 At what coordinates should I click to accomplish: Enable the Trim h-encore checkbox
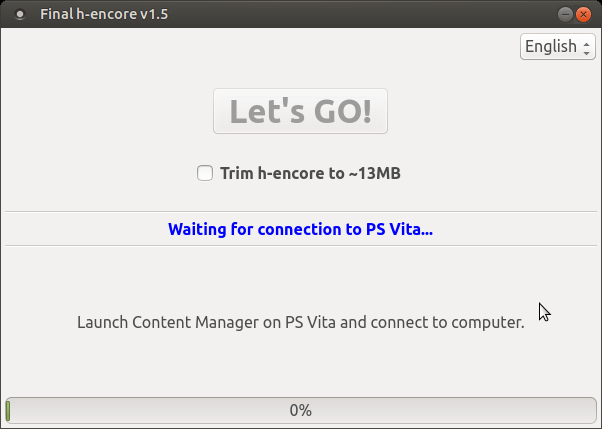(205, 173)
